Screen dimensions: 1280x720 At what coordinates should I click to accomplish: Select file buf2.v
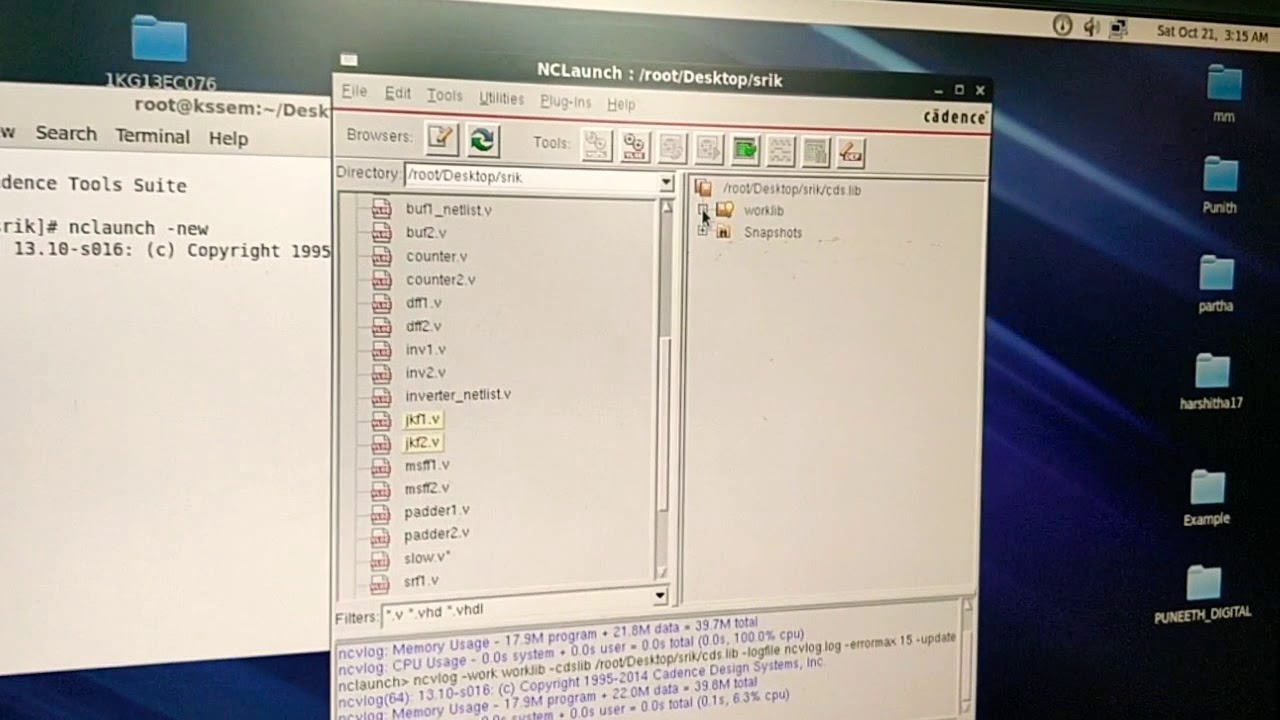[x=426, y=233]
